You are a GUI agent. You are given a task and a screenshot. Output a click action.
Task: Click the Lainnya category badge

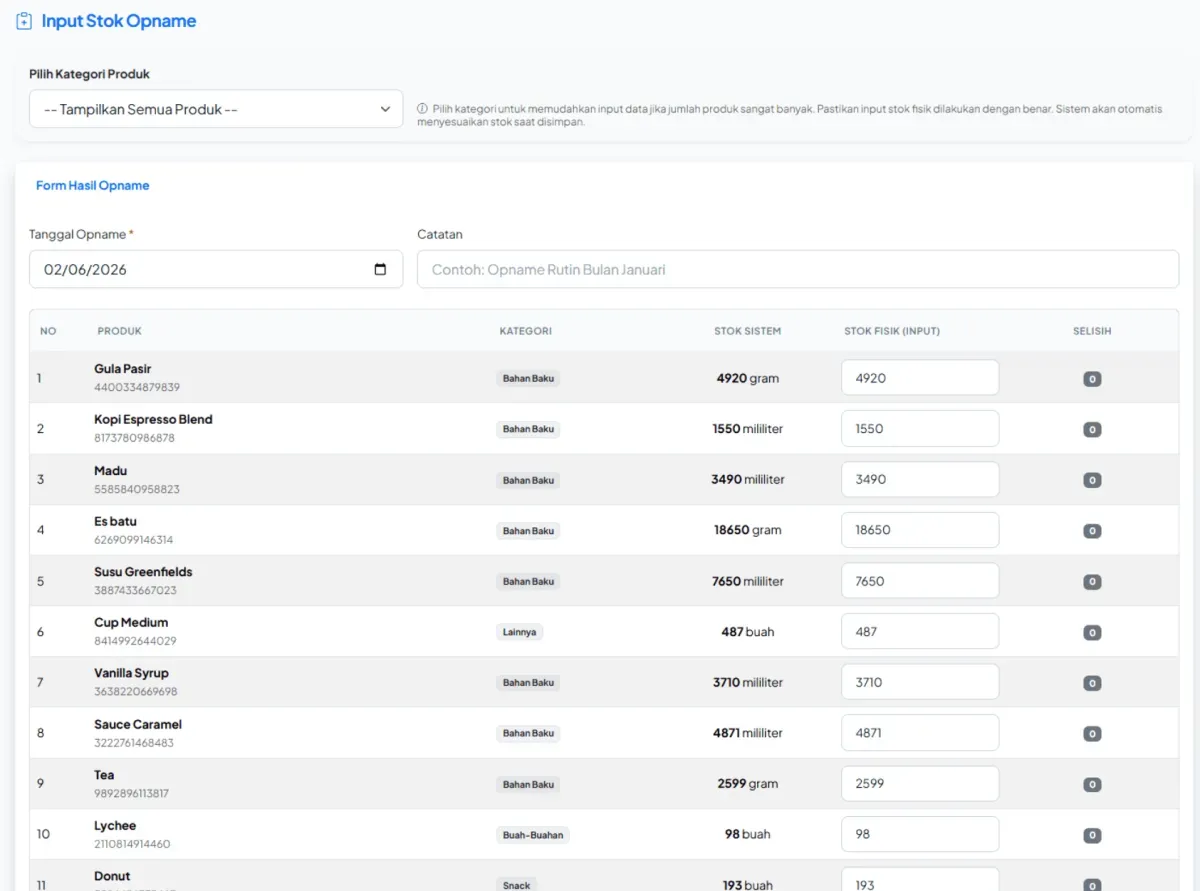(x=519, y=632)
